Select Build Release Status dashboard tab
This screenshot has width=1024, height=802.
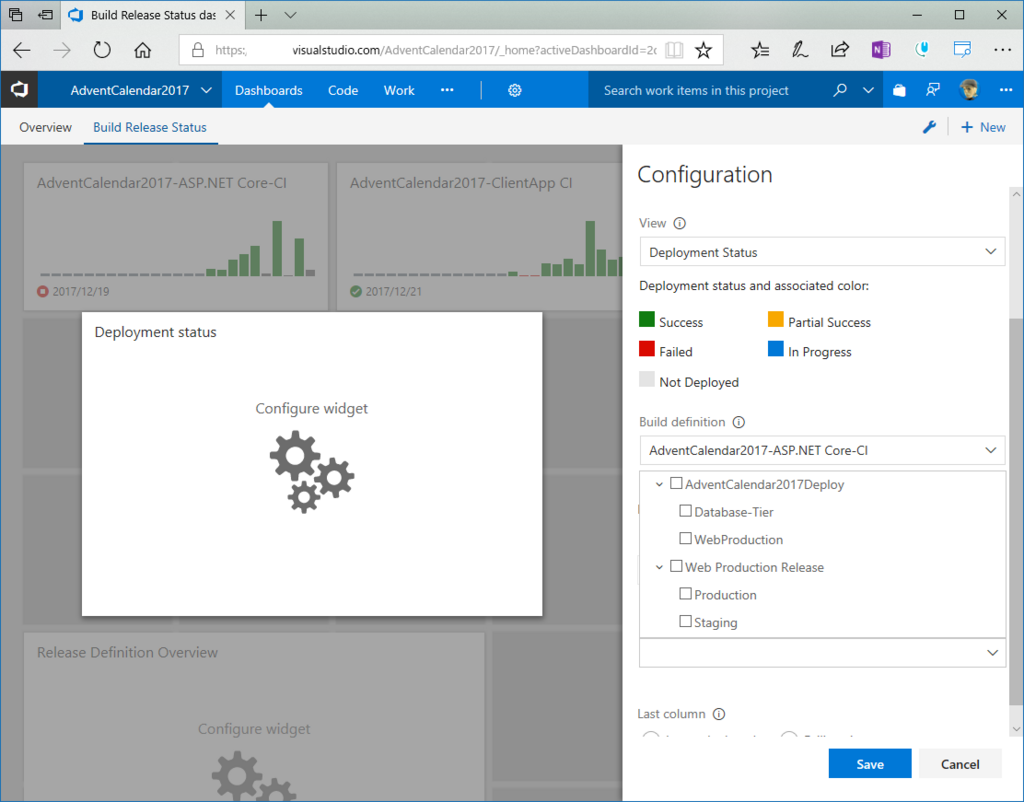pyautogui.click(x=150, y=127)
